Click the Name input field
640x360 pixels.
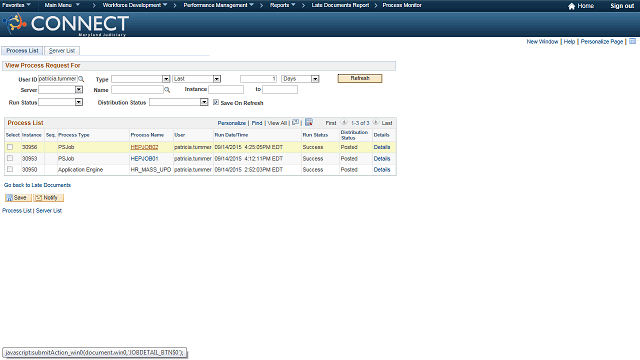click(137, 89)
